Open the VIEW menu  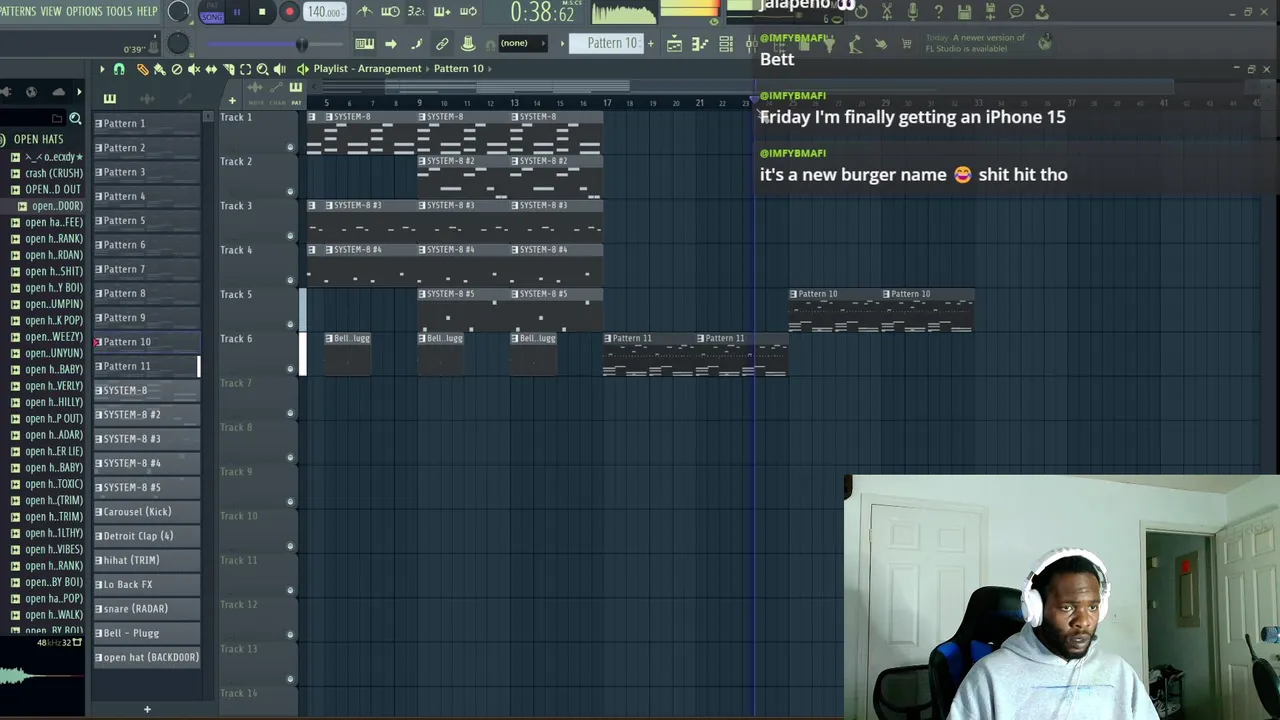51,11
